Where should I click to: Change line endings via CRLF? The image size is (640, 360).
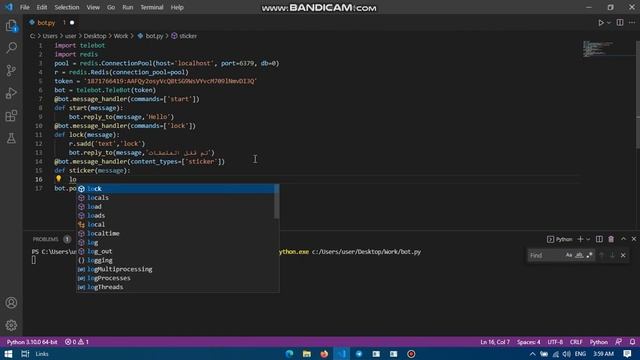(576, 342)
